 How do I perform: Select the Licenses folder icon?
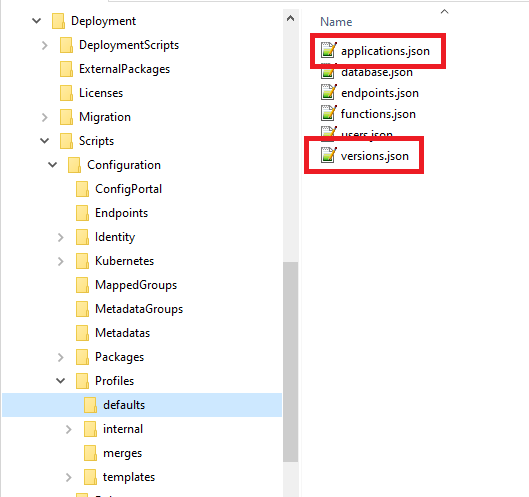click(66, 93)
